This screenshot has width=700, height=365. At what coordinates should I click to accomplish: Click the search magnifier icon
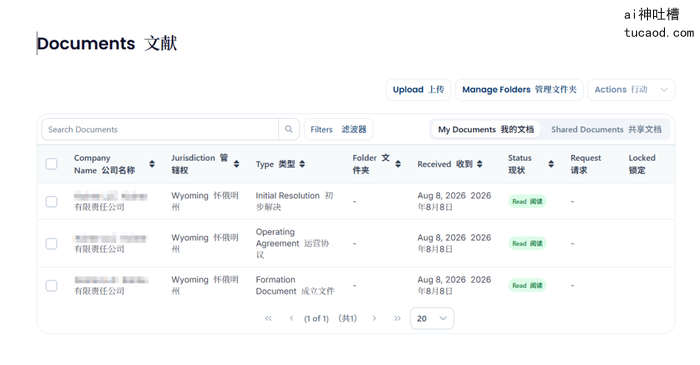coord(289,129)
